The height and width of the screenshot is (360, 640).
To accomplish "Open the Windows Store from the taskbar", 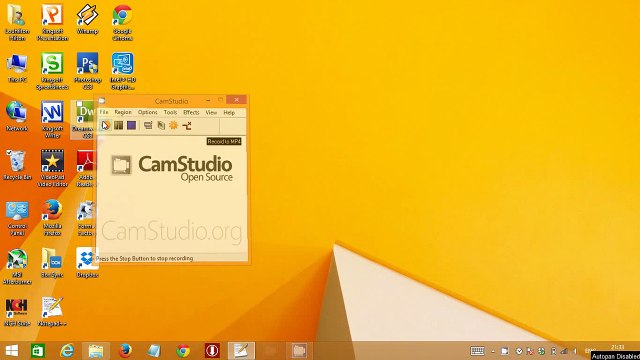I will coord(38,351).
